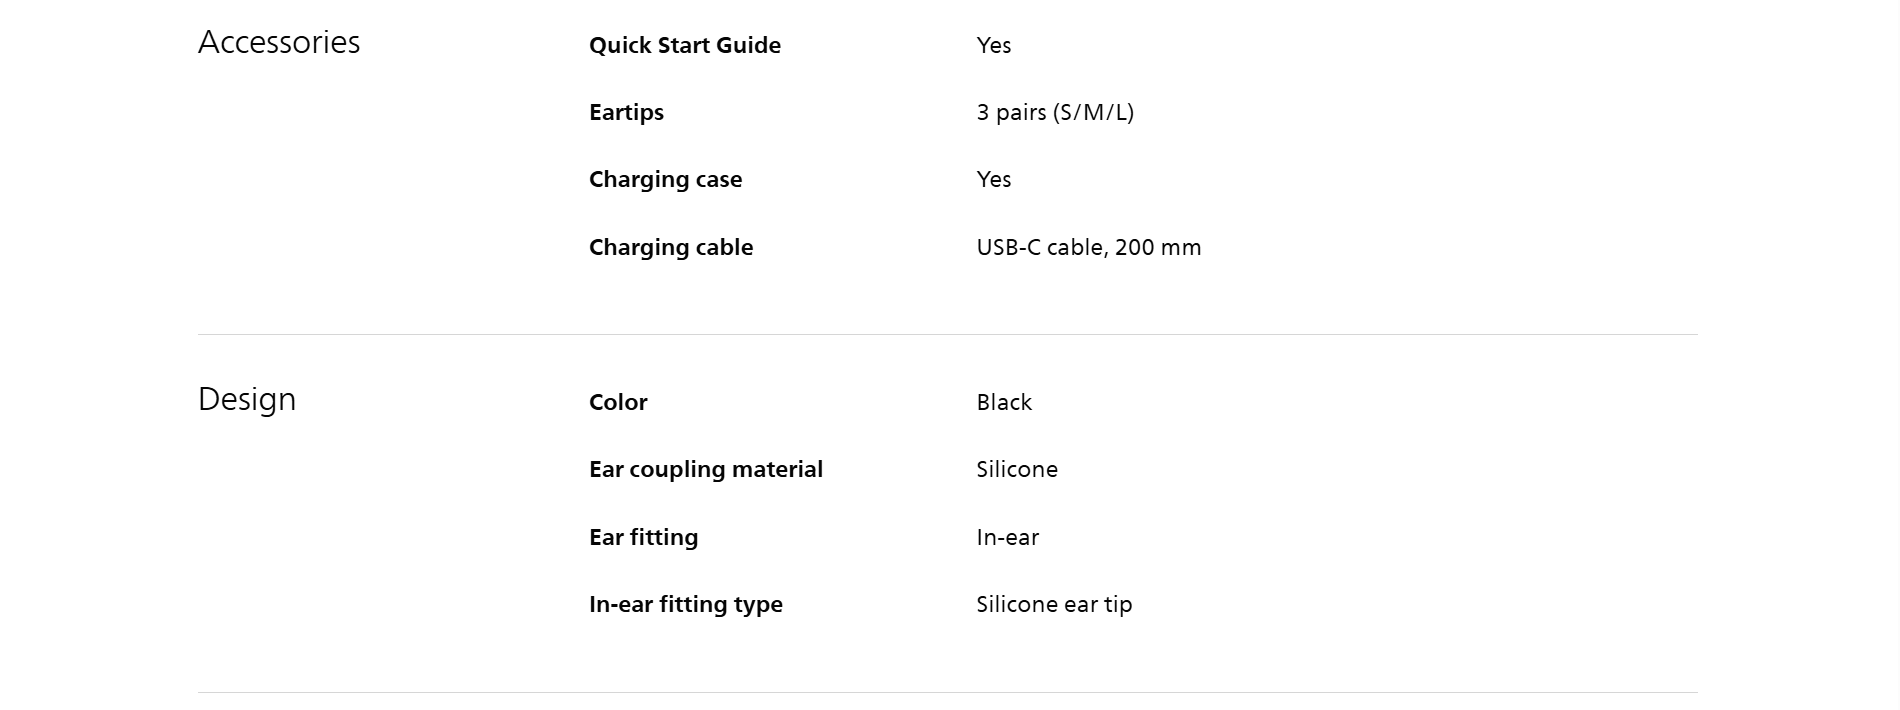Screen dimensions: 1900x710
Task: Click the In-ear fitting type label
Action: click(x=685, y=604)
